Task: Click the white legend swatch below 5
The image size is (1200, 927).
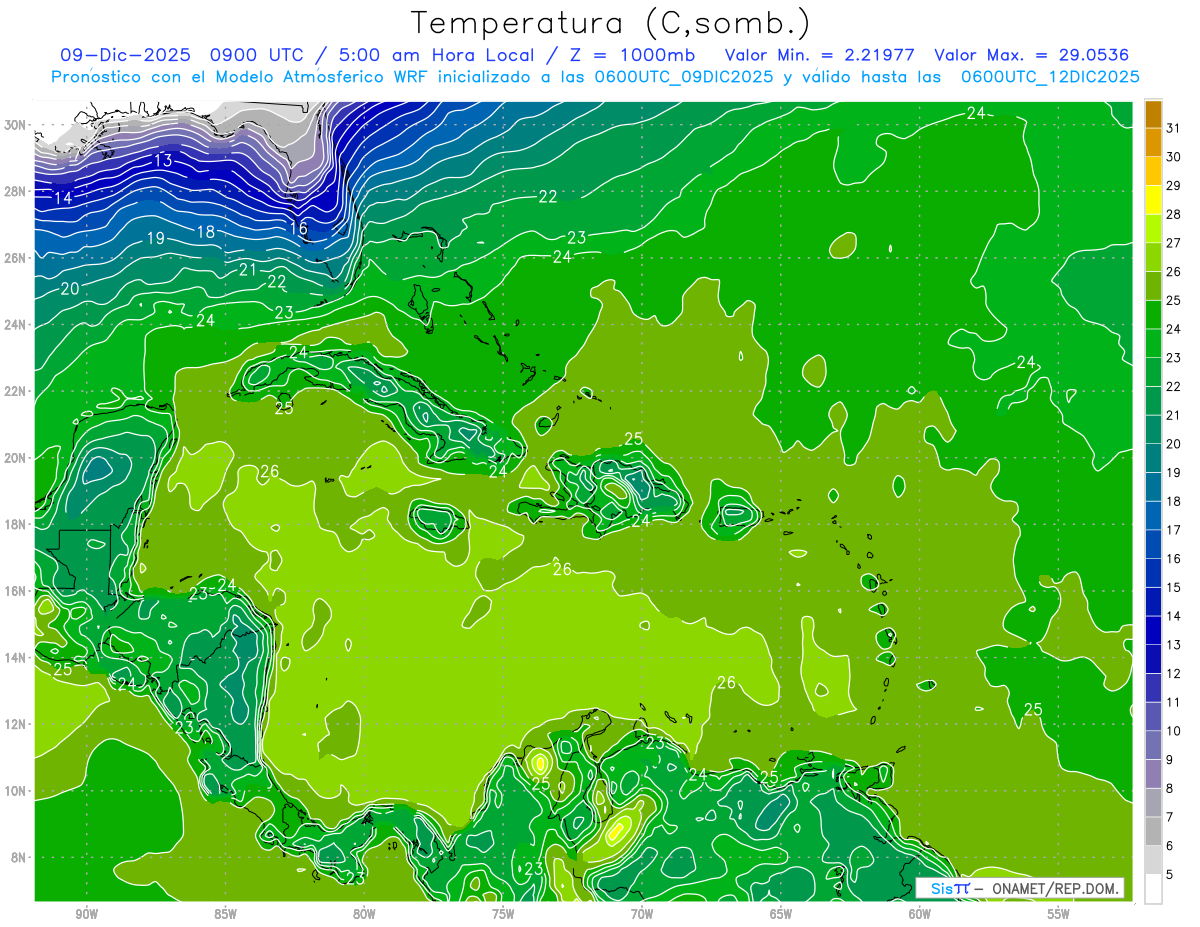Action: tap(1153, 889)
